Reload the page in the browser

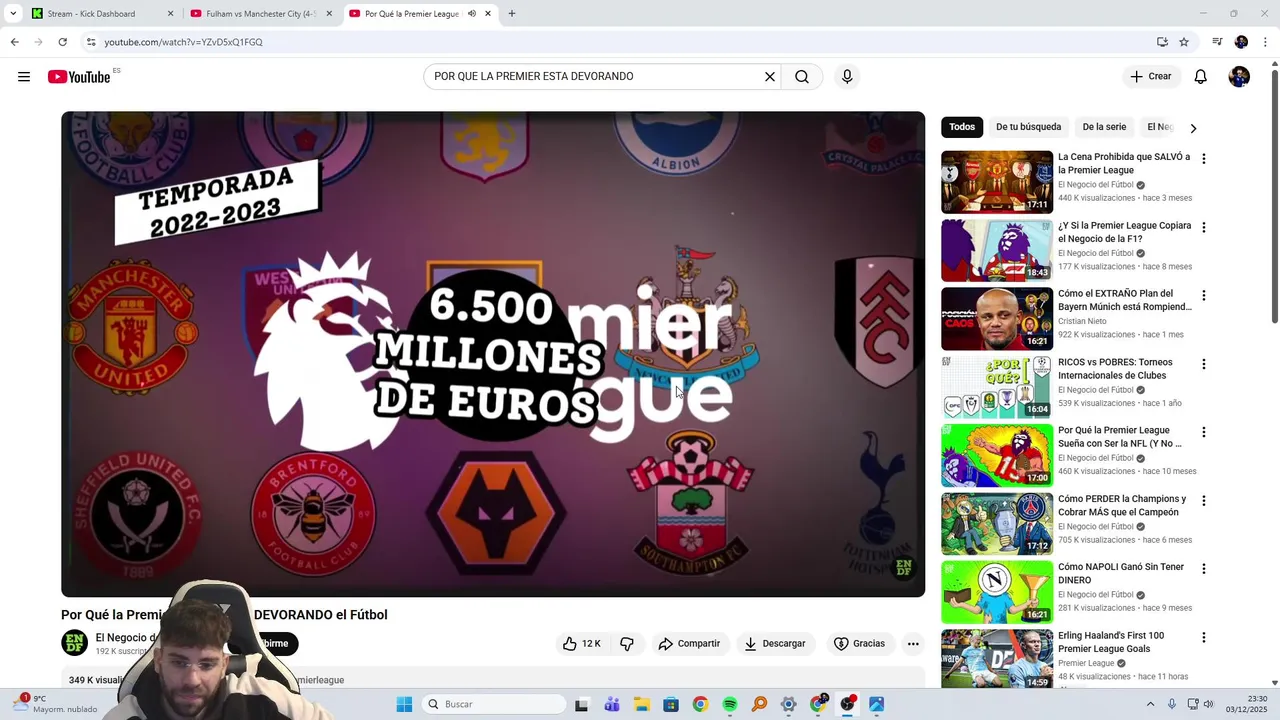click(62, 42)
